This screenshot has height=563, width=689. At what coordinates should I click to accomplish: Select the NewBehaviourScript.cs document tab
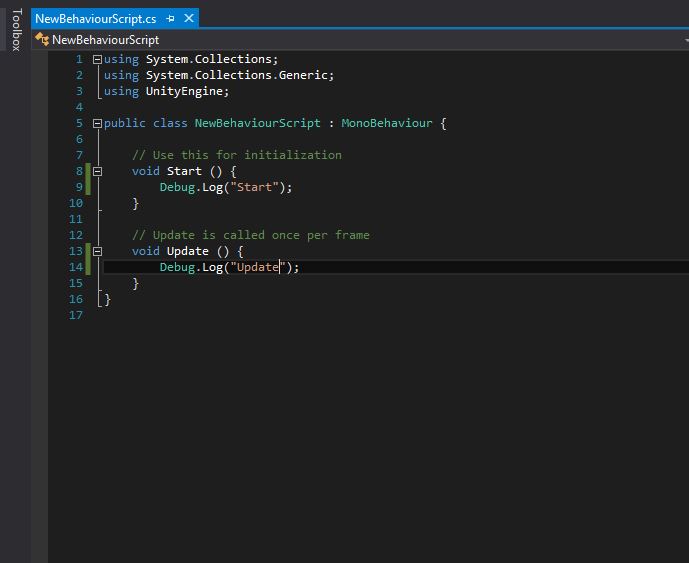click(x=95, y=19)
